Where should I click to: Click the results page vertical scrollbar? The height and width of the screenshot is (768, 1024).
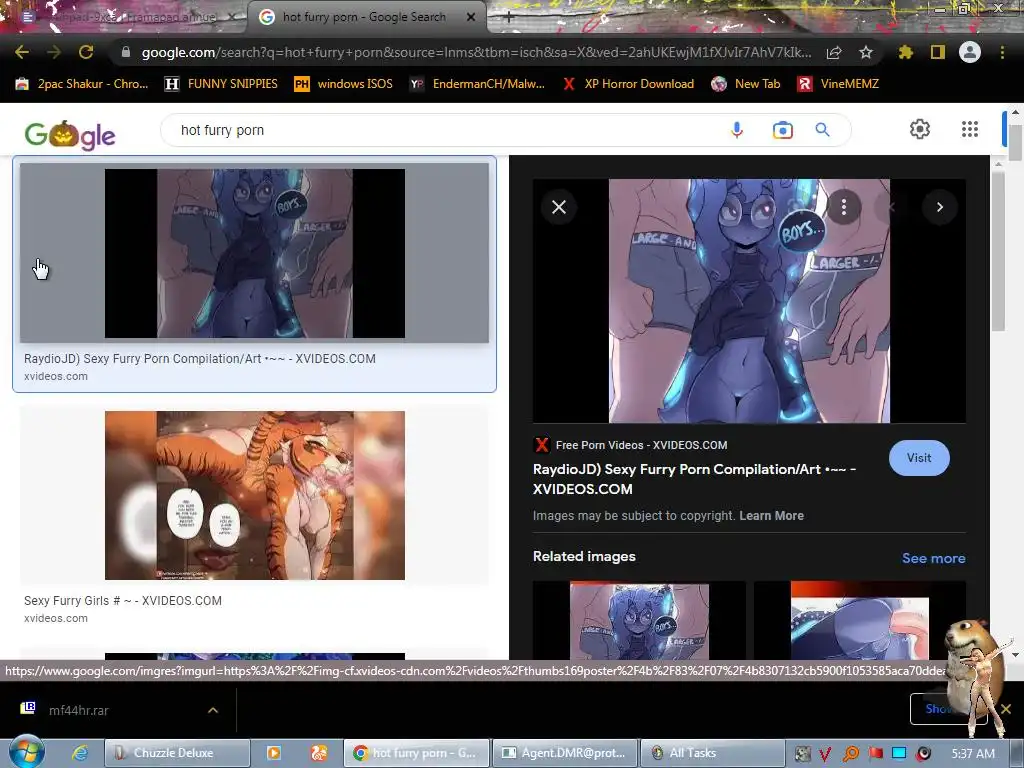pyautogui.click(x=1015, y=142)
